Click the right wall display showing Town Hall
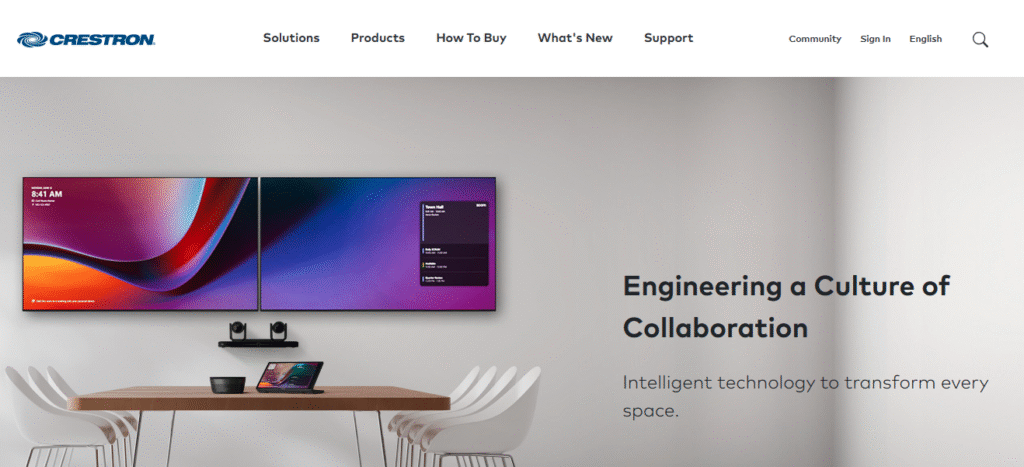Image resolution: width=1024 pixels, height=467 pixels. pos(378,244)
